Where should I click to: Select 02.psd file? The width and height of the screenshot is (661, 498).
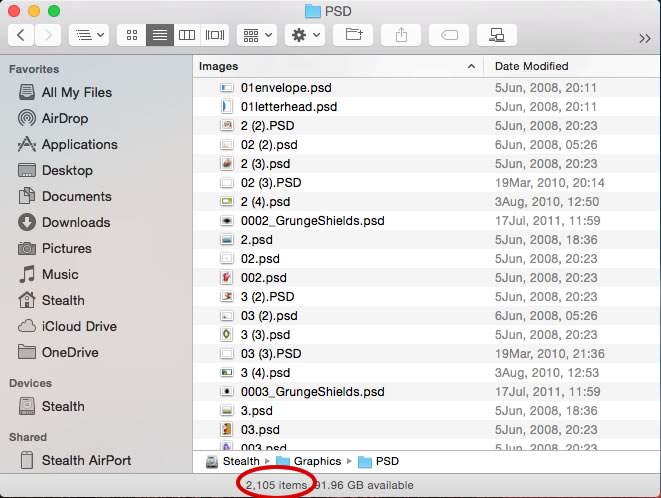(427, 258)
